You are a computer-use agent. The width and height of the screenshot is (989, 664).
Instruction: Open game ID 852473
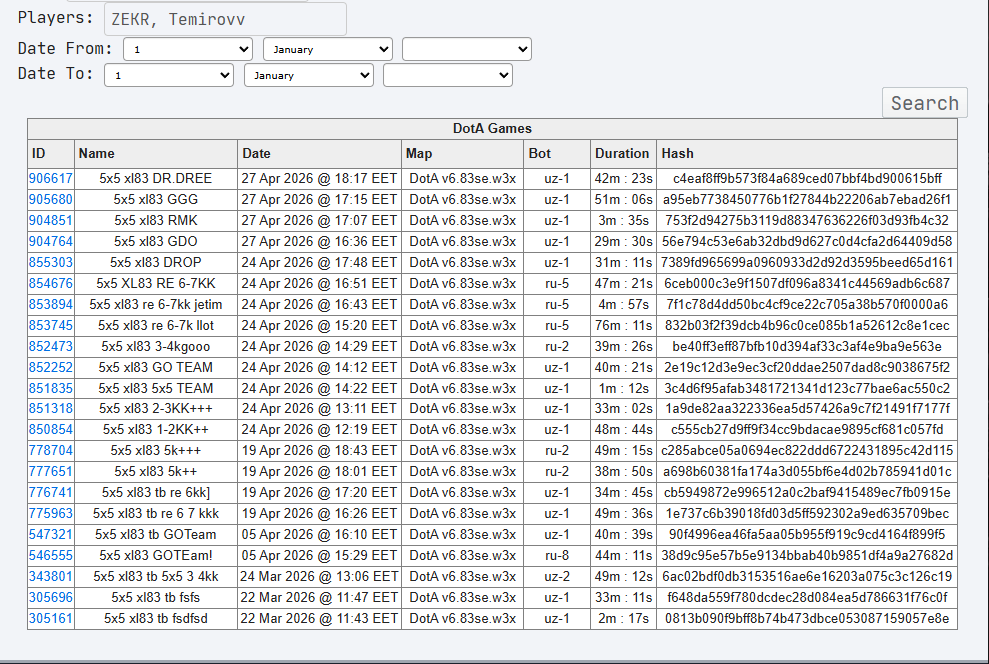pyautogui.click(x=50, y=346)
